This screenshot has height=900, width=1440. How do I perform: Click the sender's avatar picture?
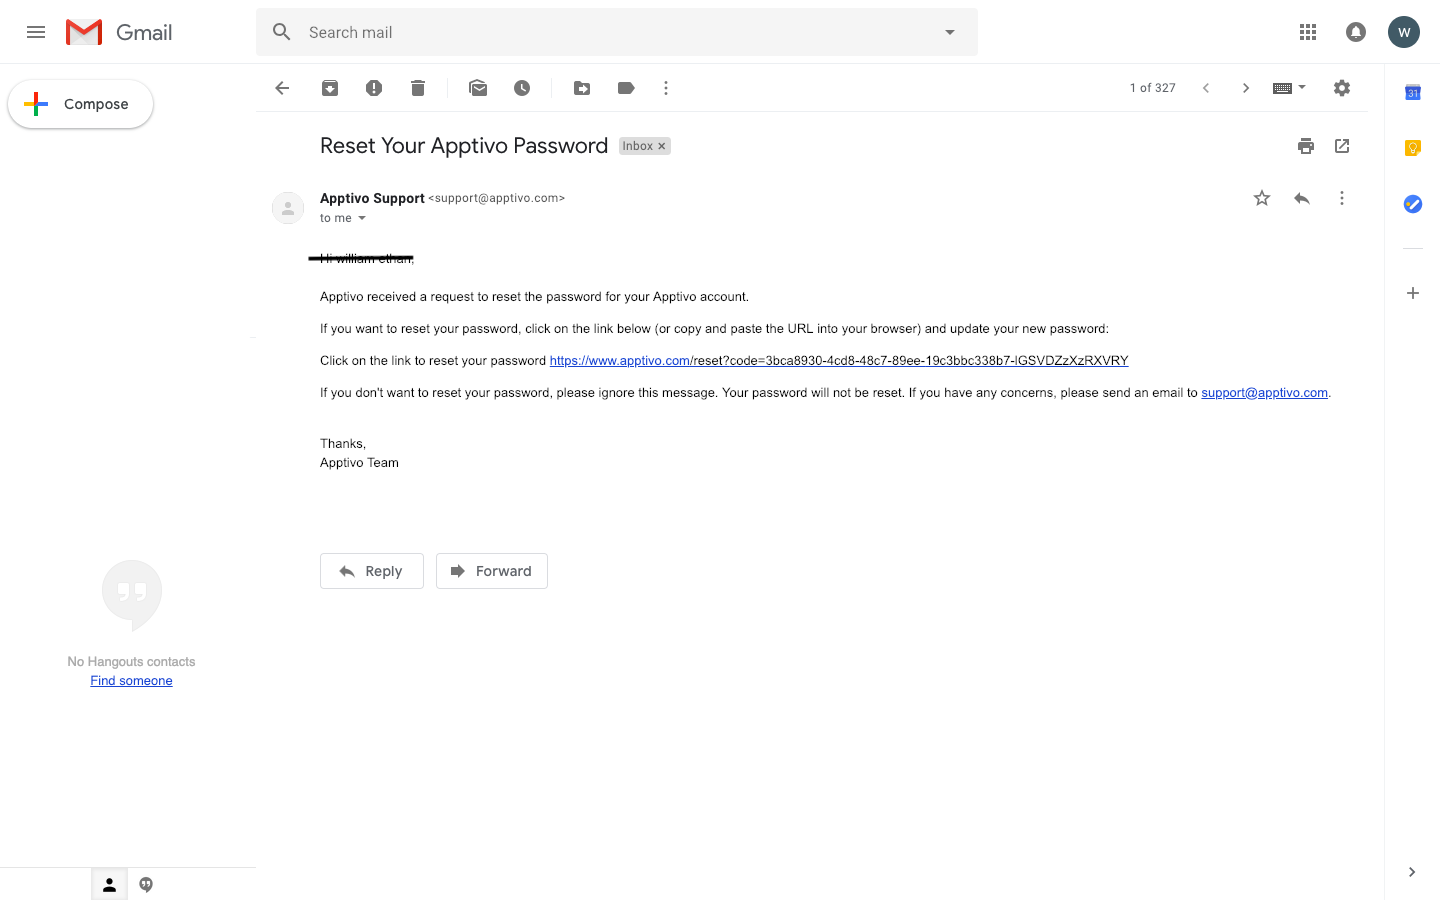pyautogui.click(x=288, y=208)
